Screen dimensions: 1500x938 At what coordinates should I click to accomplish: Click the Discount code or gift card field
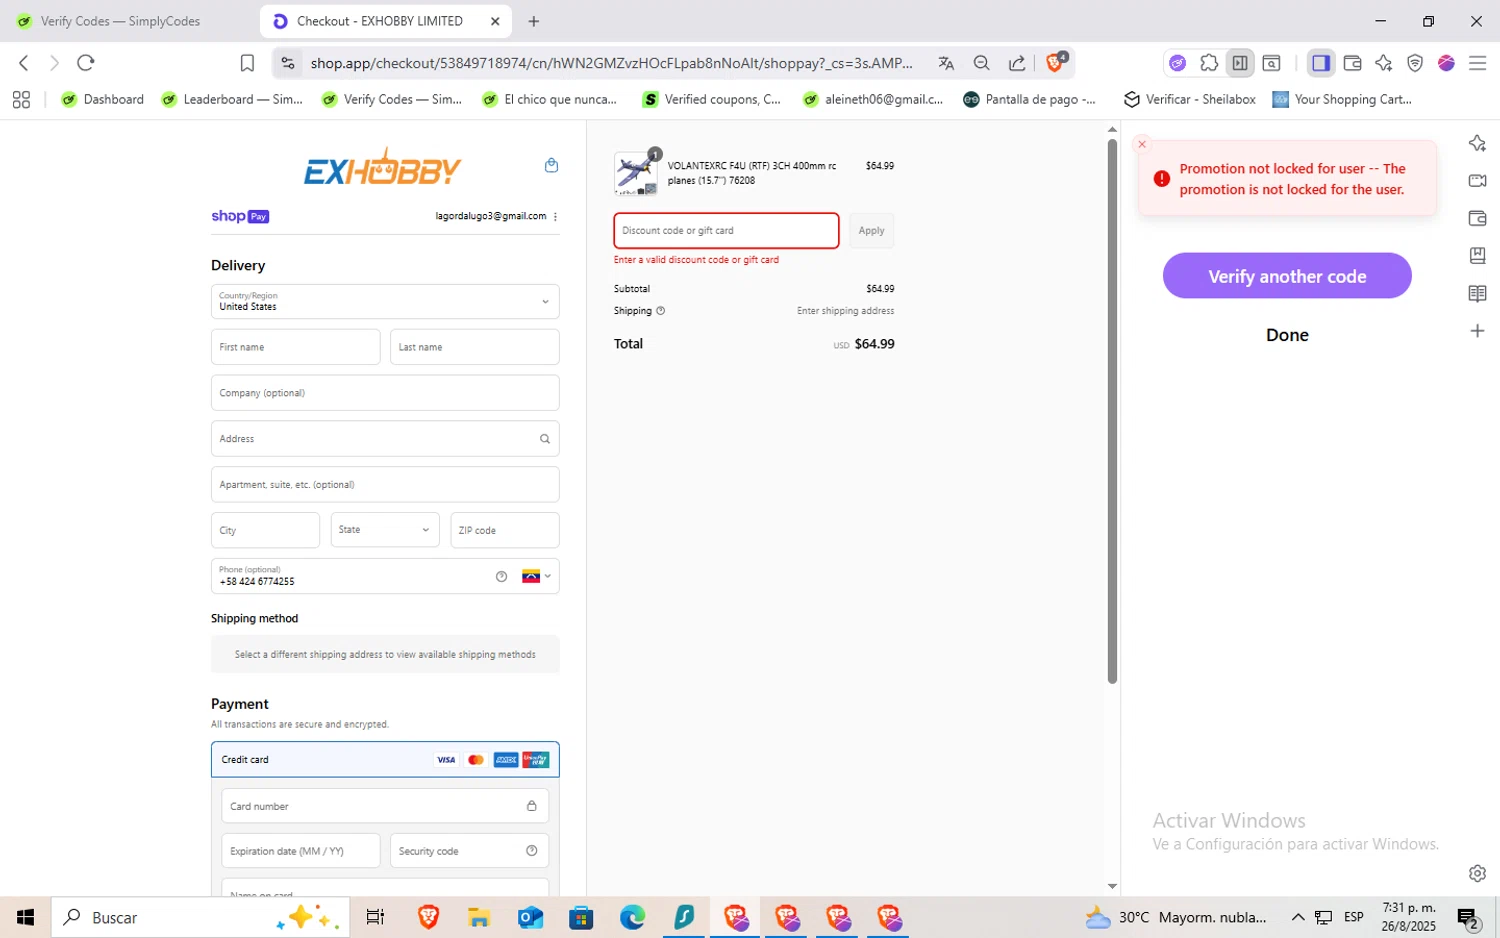(x=726, y=231)
